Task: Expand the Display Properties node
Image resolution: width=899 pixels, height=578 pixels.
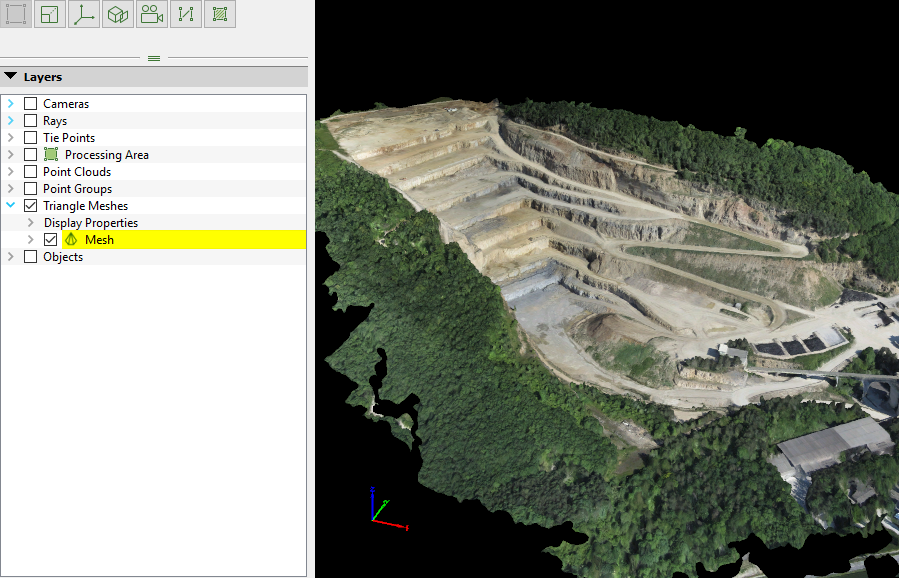Action: [x=30, y=222]
